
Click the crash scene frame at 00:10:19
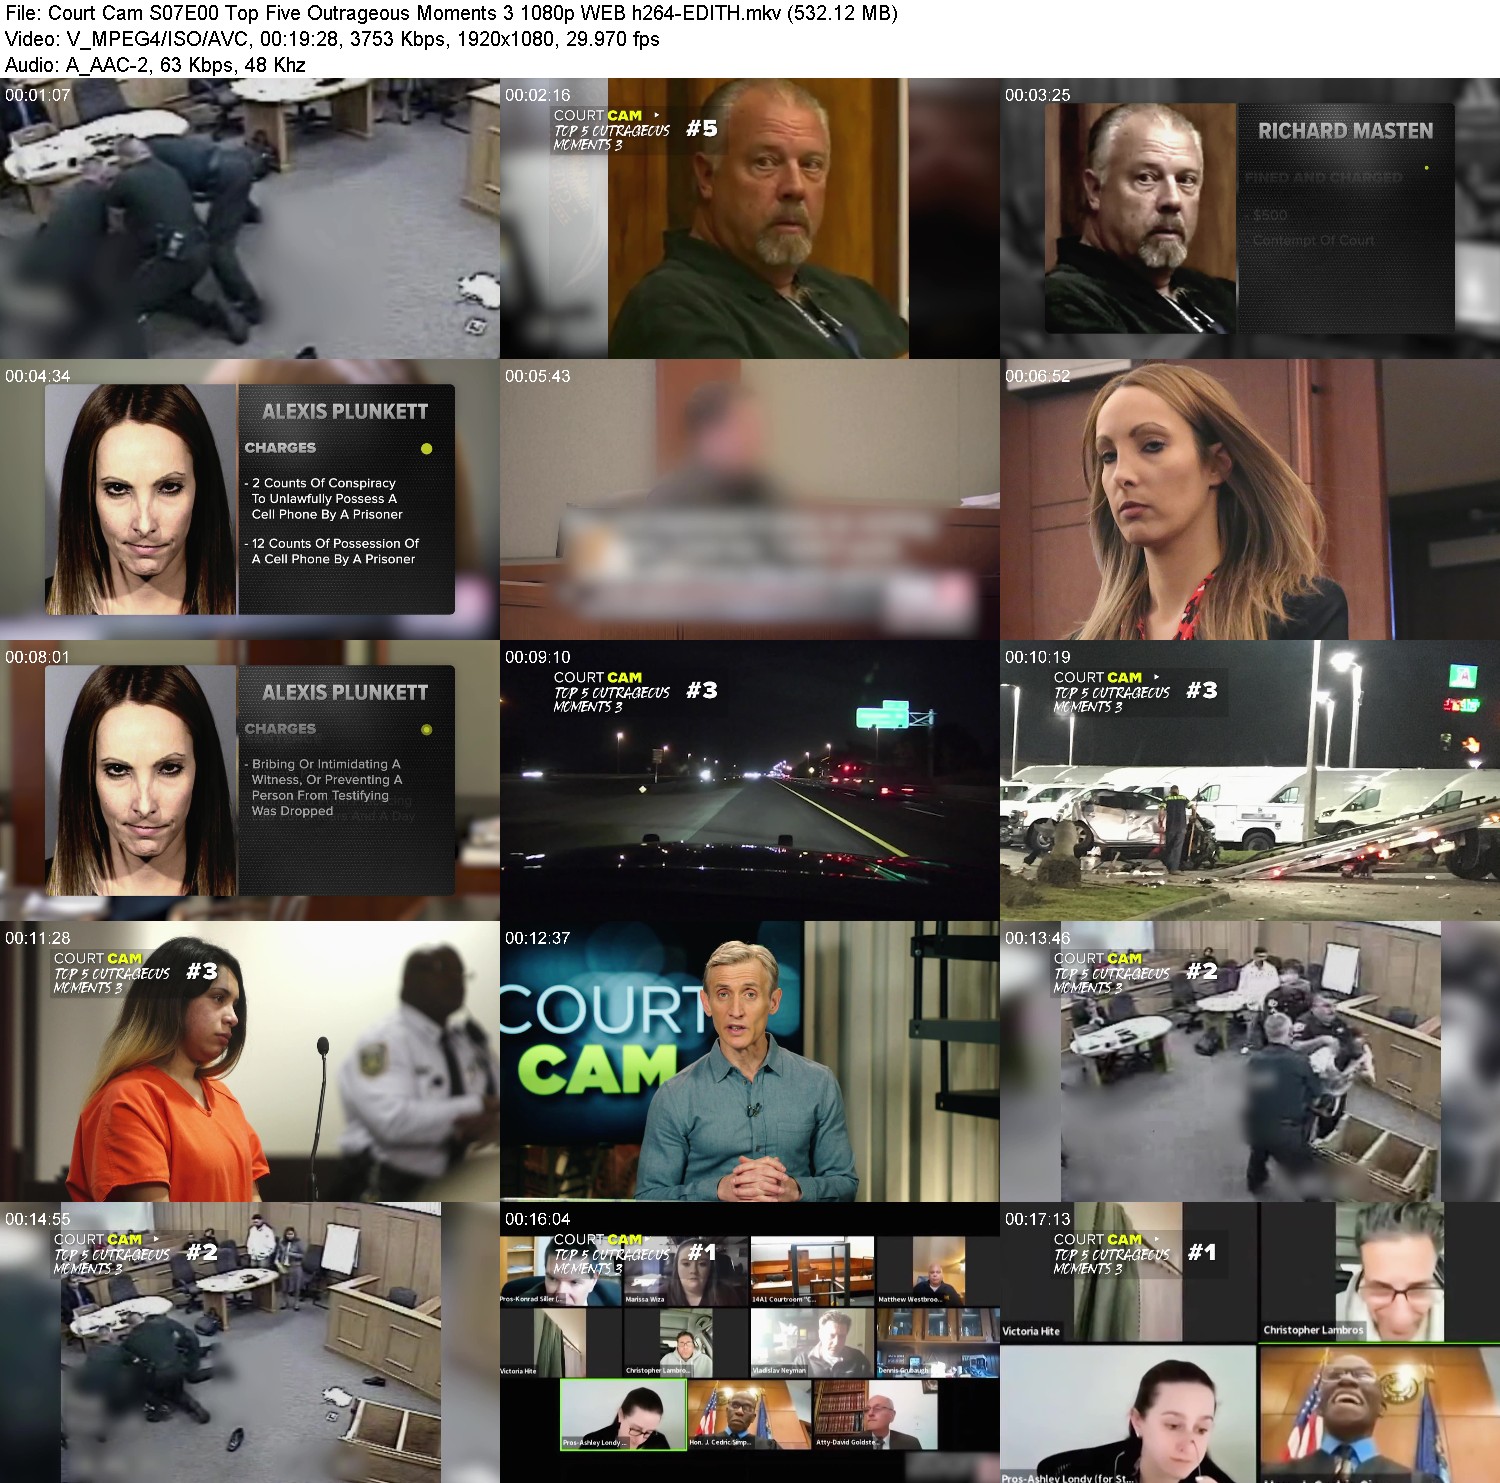(x=1250, y=781)
